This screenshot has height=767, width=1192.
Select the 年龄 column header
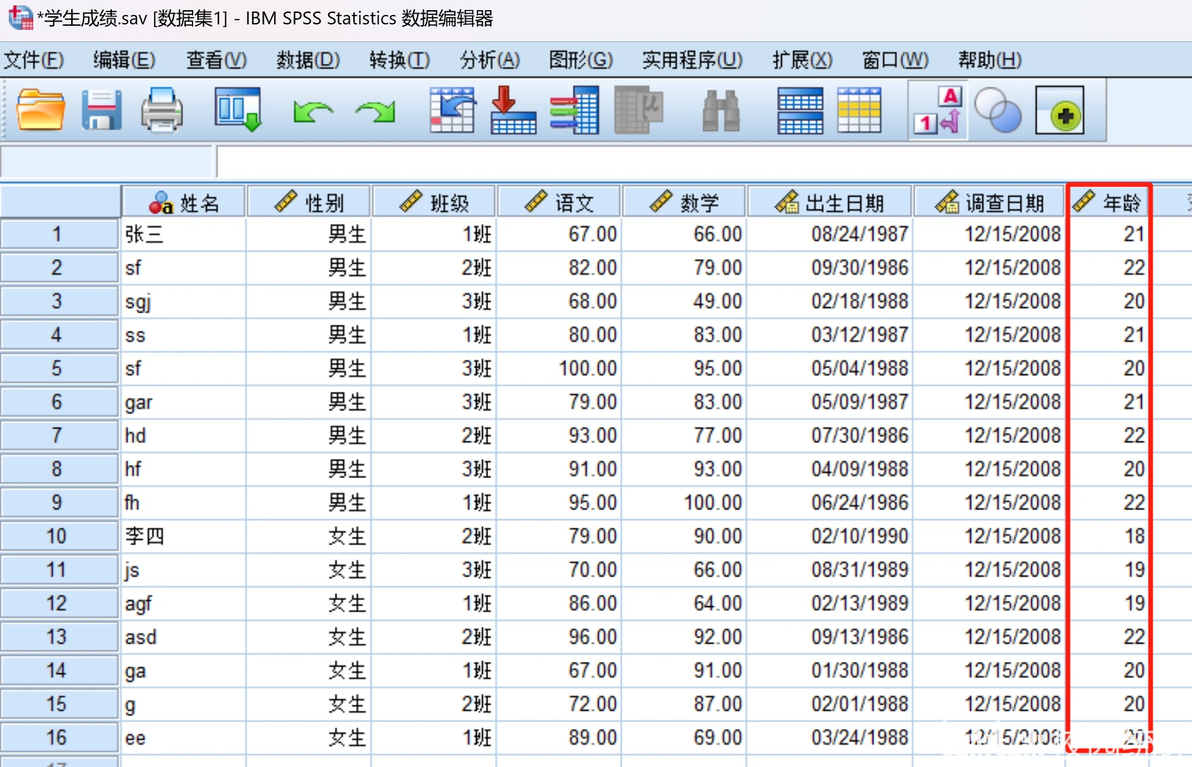coord(1109,202)
